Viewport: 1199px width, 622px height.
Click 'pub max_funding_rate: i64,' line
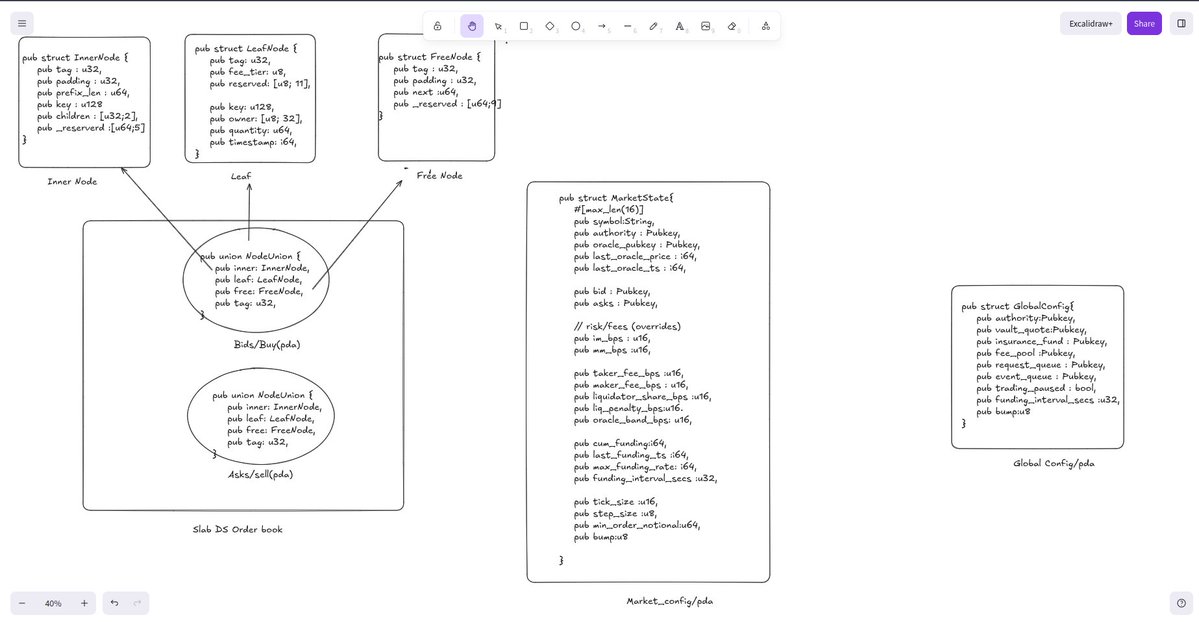pyautogui.click(x=635, y=467)
